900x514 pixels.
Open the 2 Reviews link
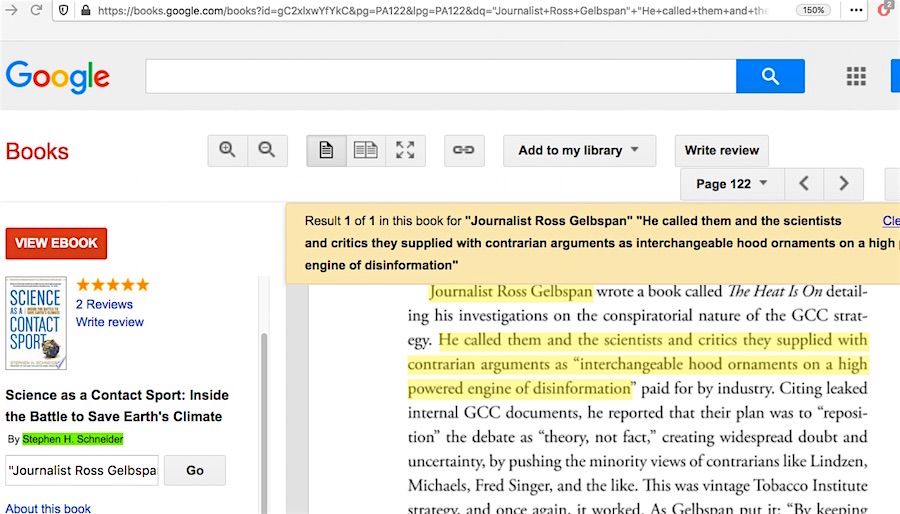coord(104,304)
